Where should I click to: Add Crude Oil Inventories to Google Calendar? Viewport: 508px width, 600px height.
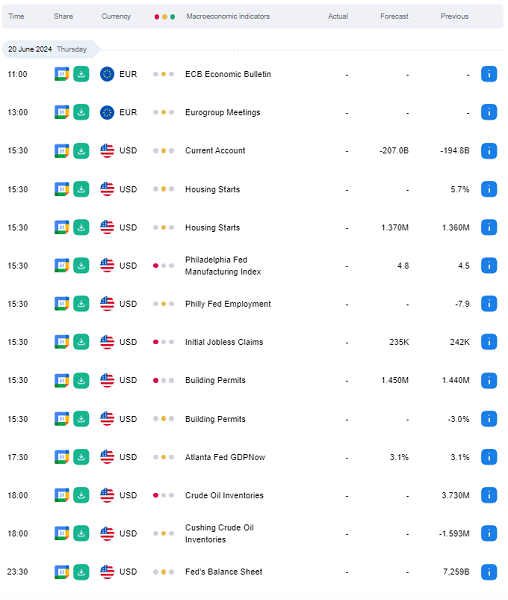click(x=62, y=495)
